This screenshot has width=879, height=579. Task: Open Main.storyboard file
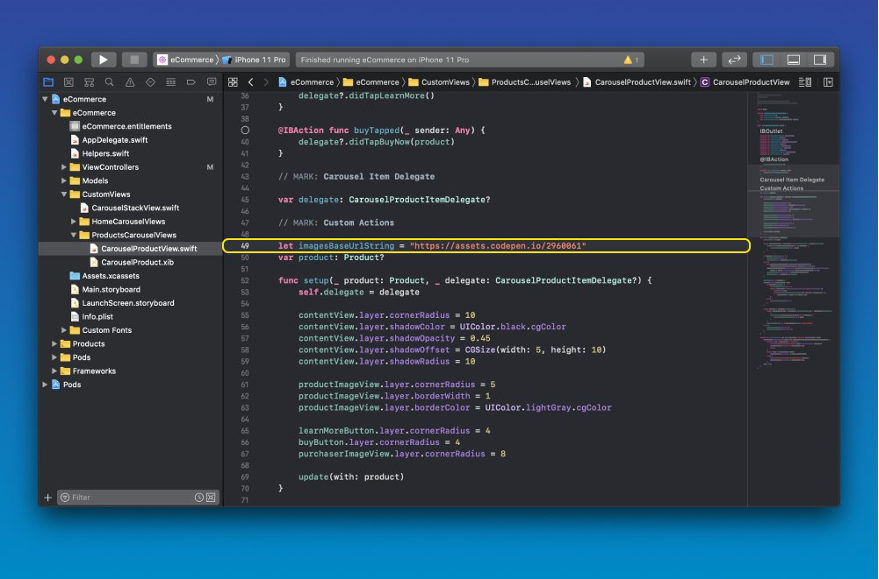pos(110,289)
